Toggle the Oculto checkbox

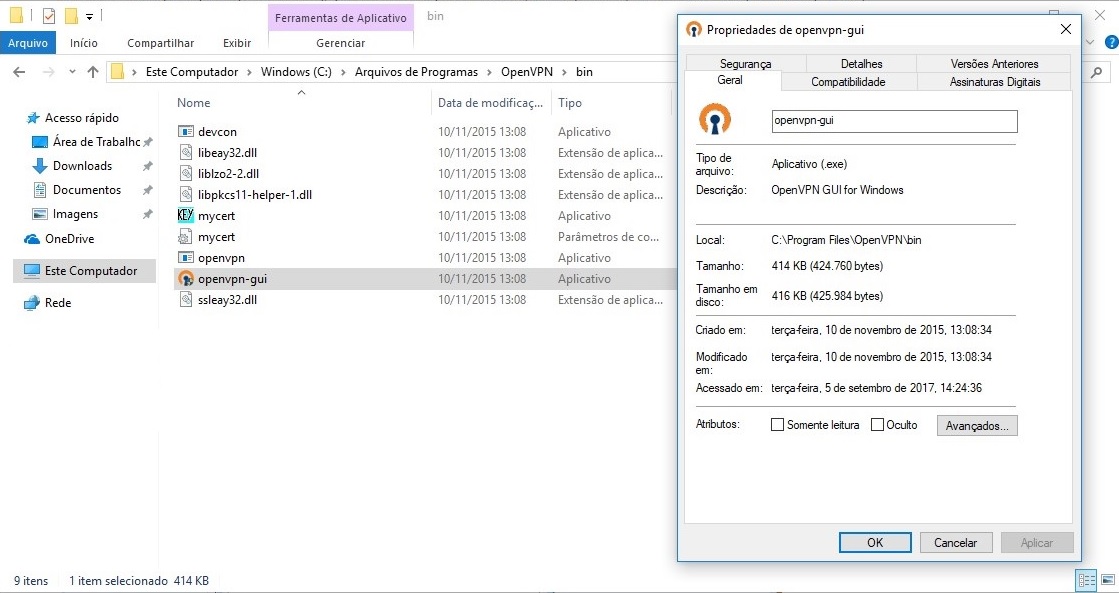pyautogui.click(x=878, y=425)
